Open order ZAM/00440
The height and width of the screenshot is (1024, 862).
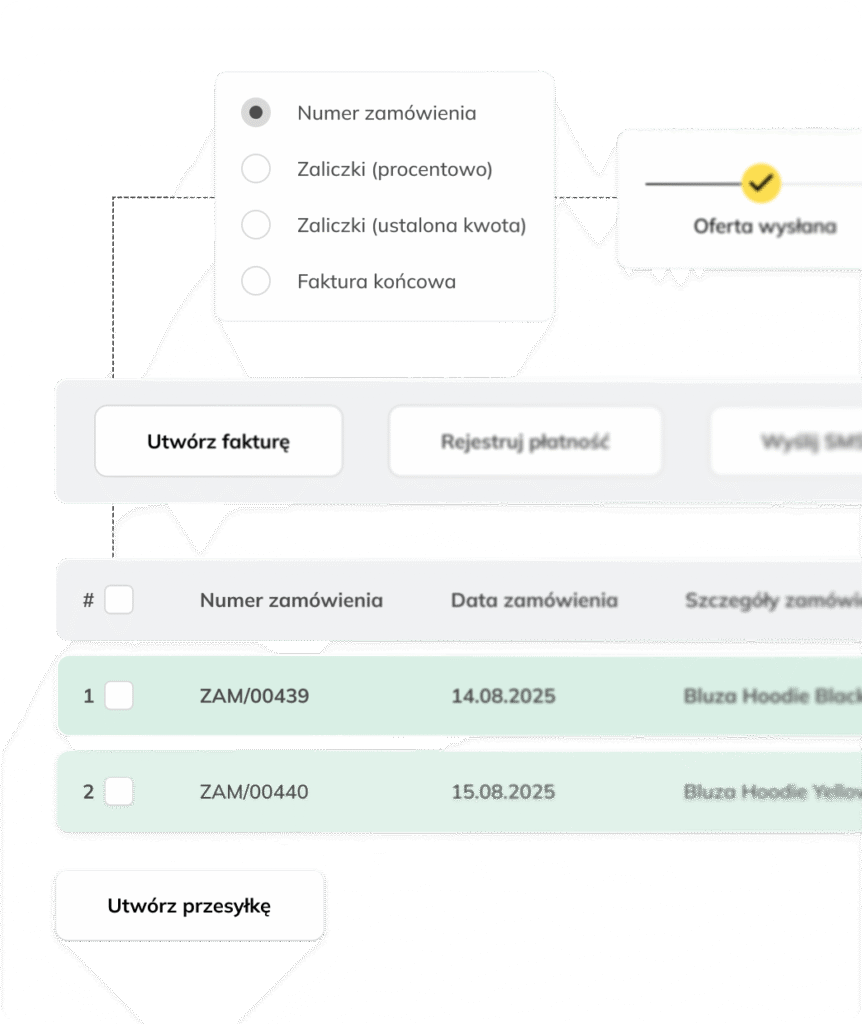(254, 792)
